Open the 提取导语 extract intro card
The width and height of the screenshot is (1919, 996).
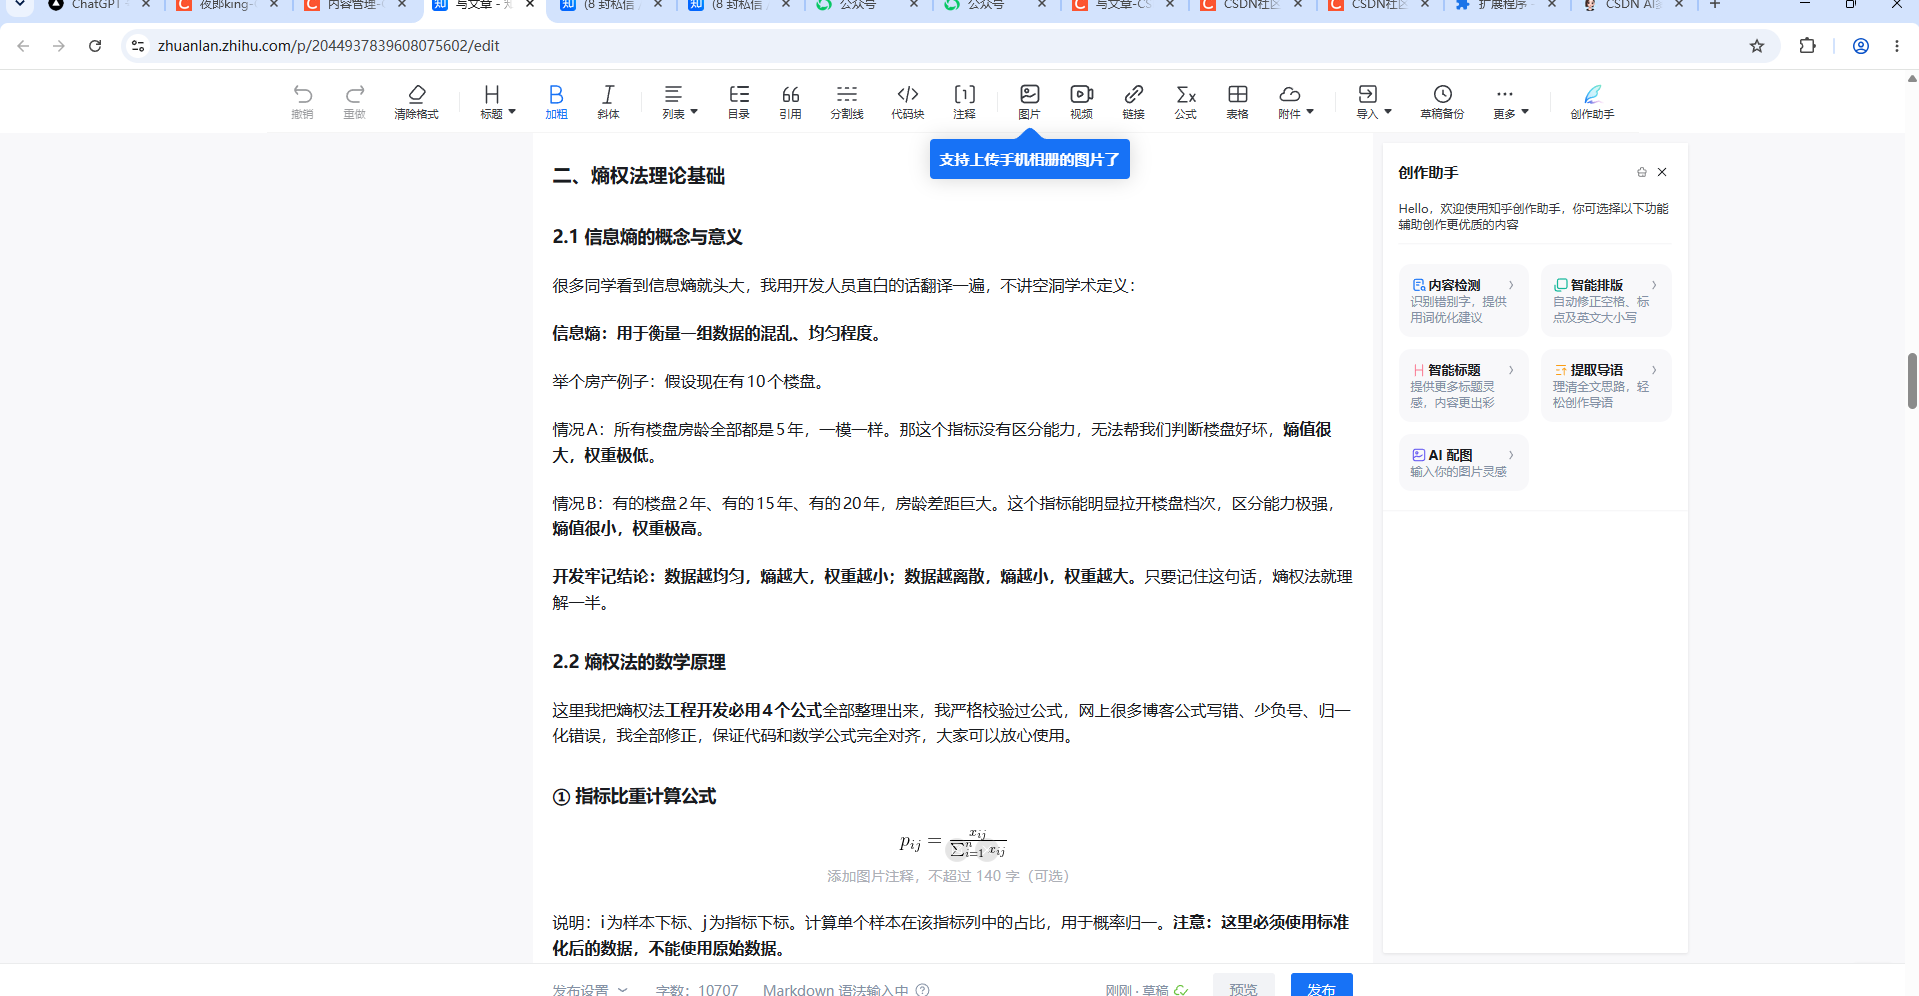[1606, 386]
